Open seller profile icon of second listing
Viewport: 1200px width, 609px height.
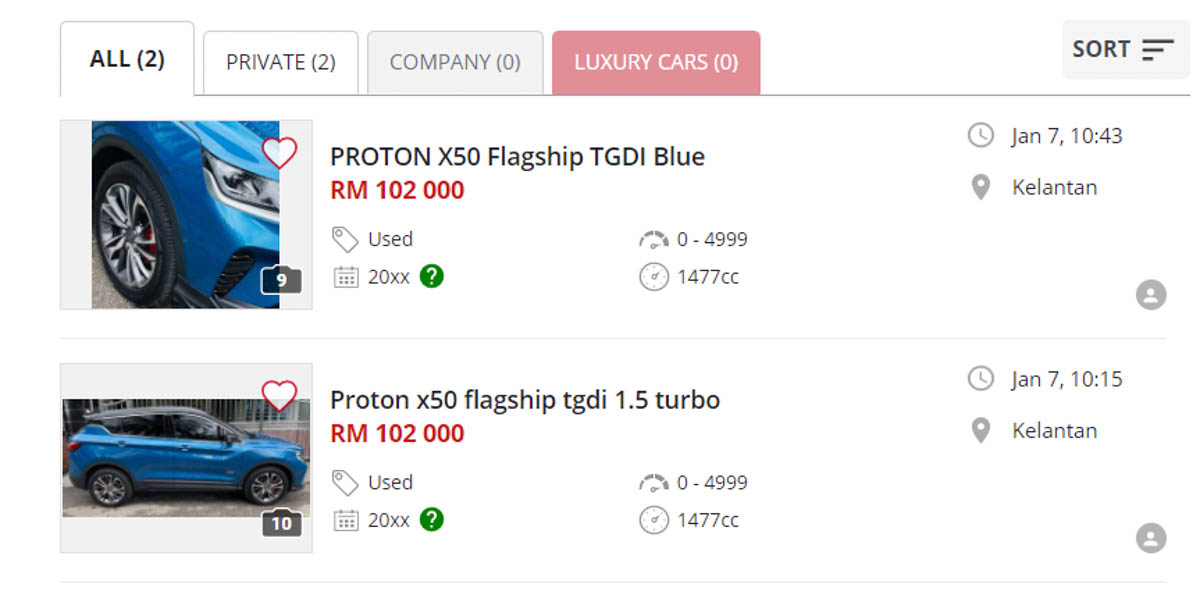tap(1151, 538)
